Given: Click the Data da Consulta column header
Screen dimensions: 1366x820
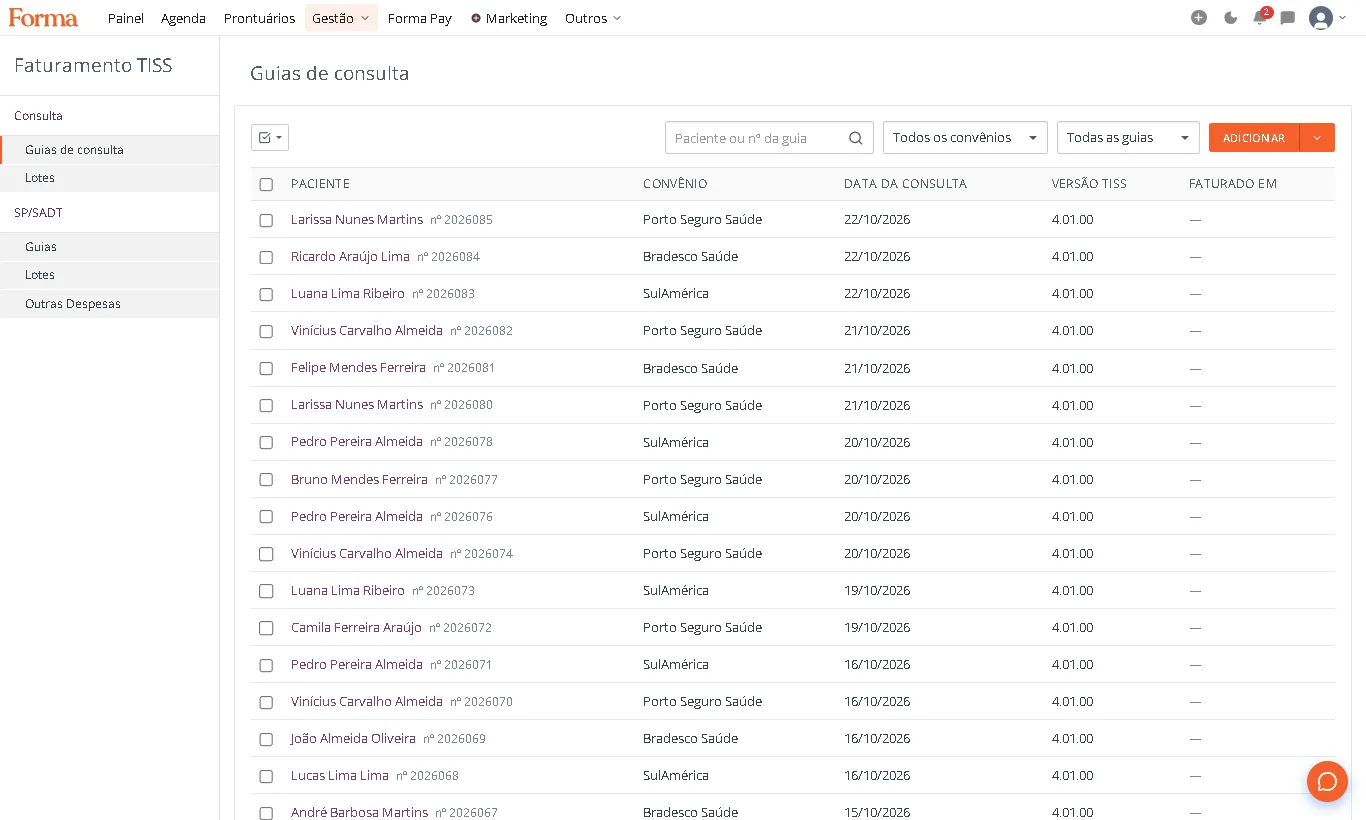Looking at the screenshot, I should [905, 184].
